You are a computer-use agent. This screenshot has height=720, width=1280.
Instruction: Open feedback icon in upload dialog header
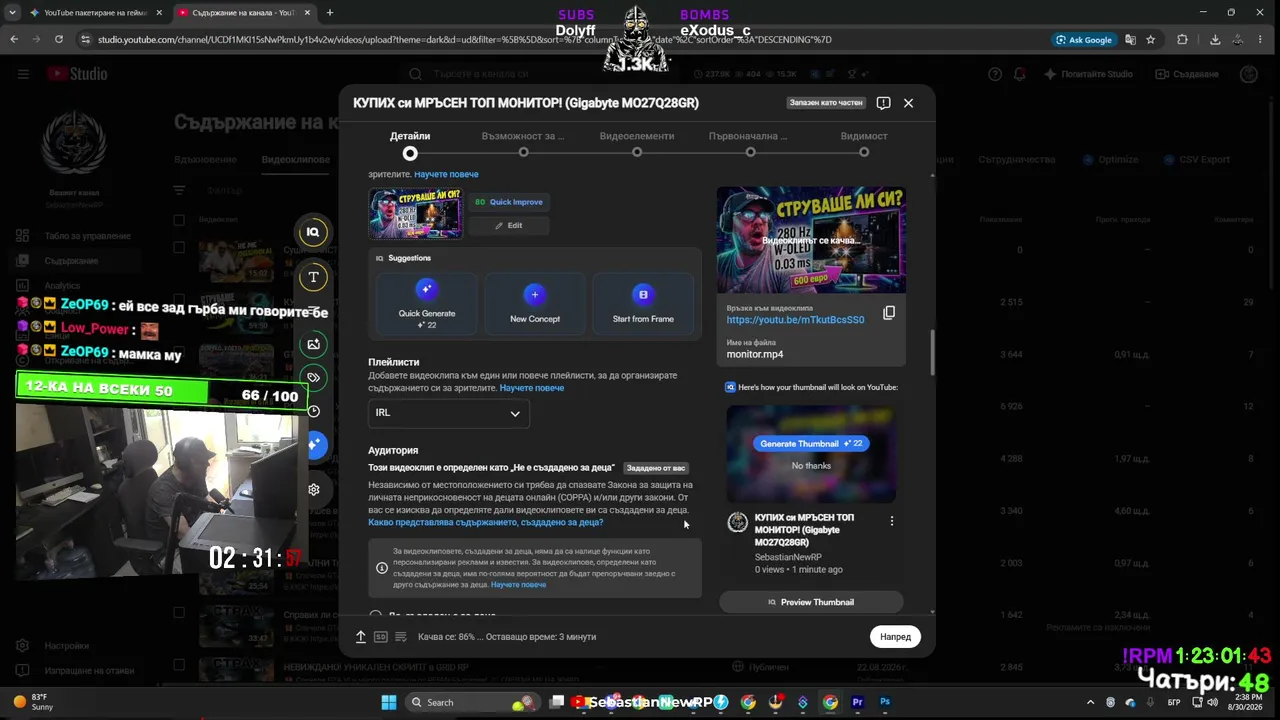[883, 103]
